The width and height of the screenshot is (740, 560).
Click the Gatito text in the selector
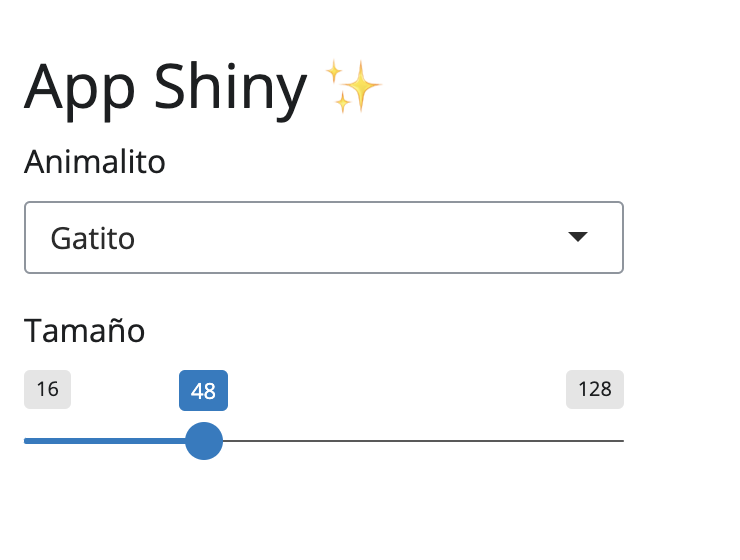click(x=92, y=238)
